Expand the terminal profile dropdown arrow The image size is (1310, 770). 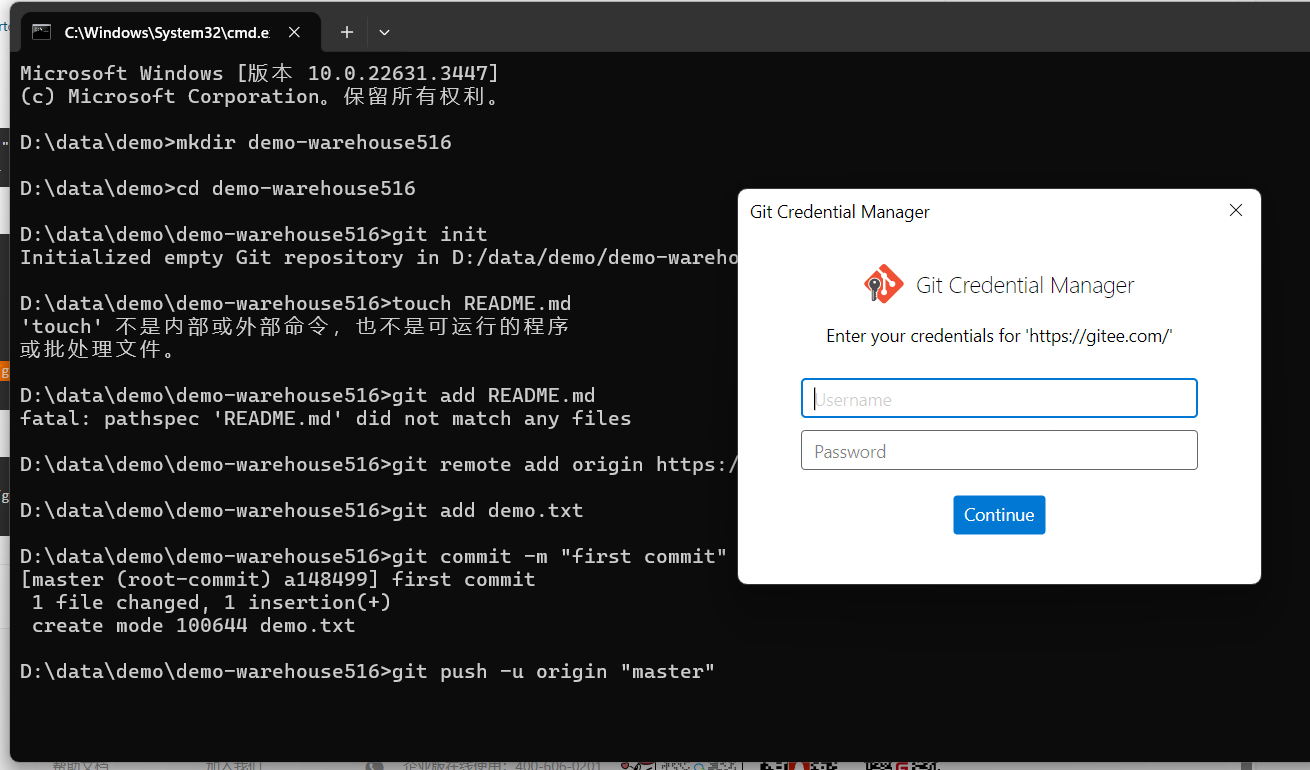click(384, 32)
